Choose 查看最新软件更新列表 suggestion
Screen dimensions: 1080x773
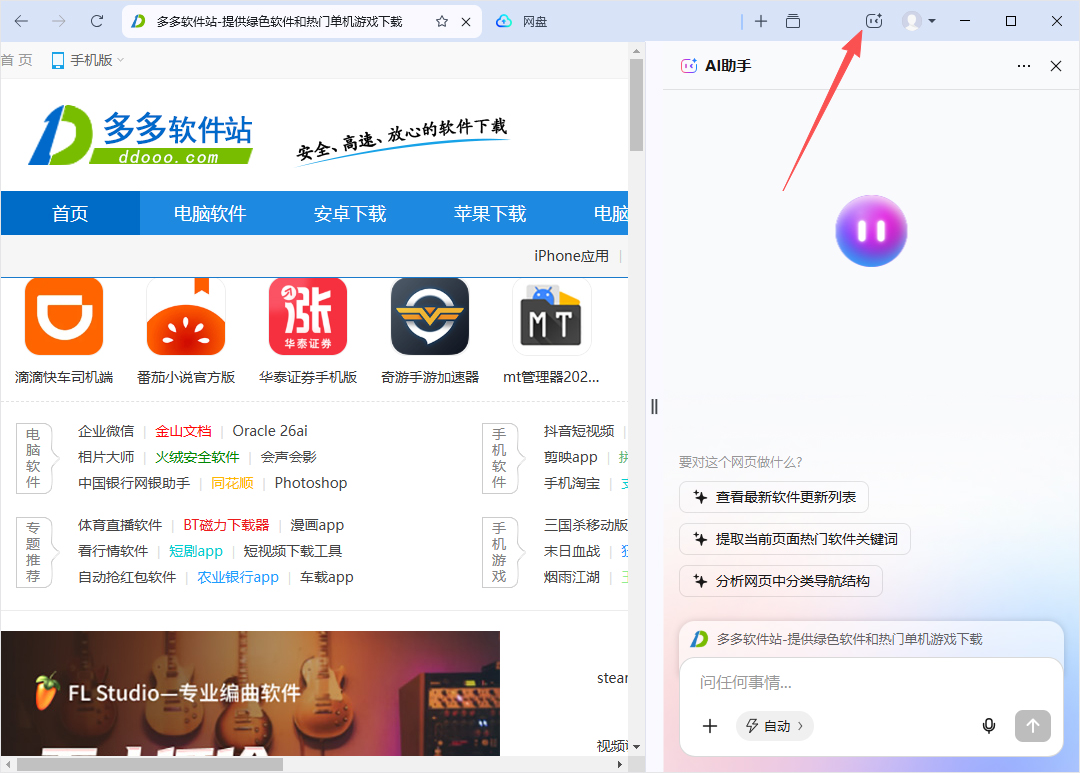[773, 497]
